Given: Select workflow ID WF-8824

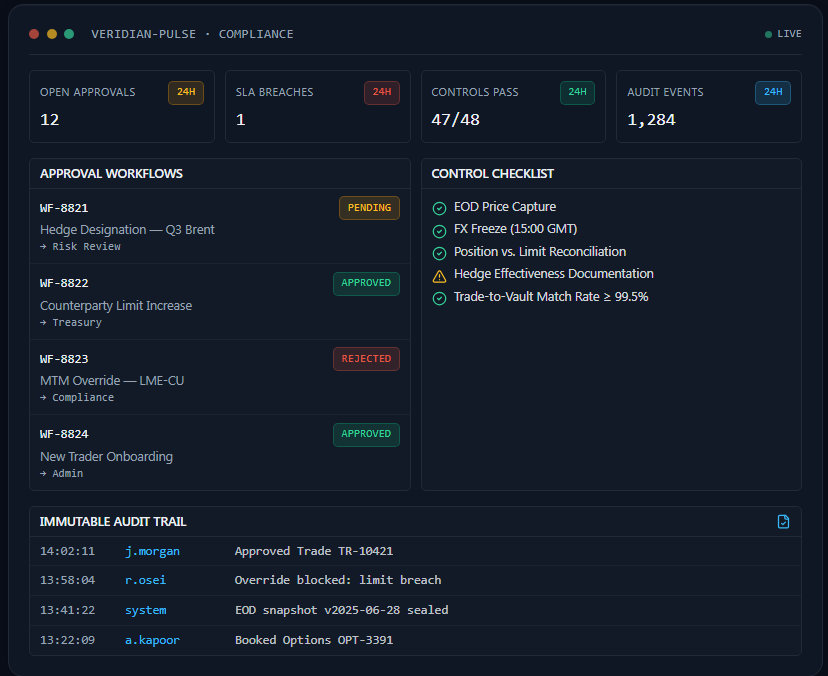Looking at the screenshot, I should click(64, 435).
